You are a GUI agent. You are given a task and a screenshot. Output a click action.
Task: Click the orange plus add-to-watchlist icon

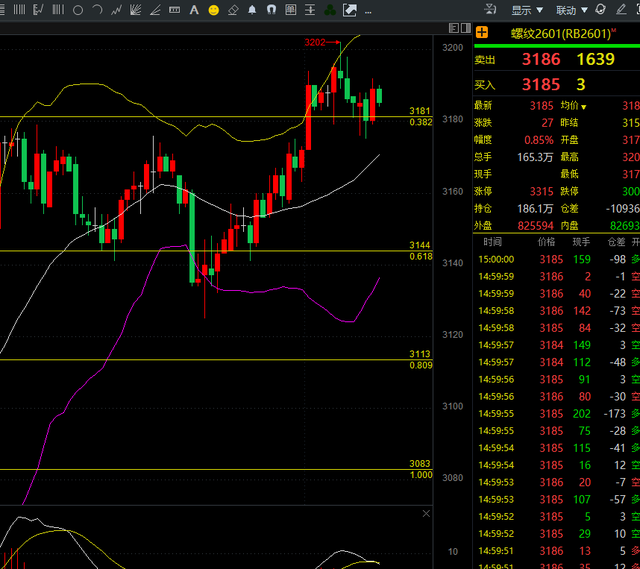coord(482,32)
